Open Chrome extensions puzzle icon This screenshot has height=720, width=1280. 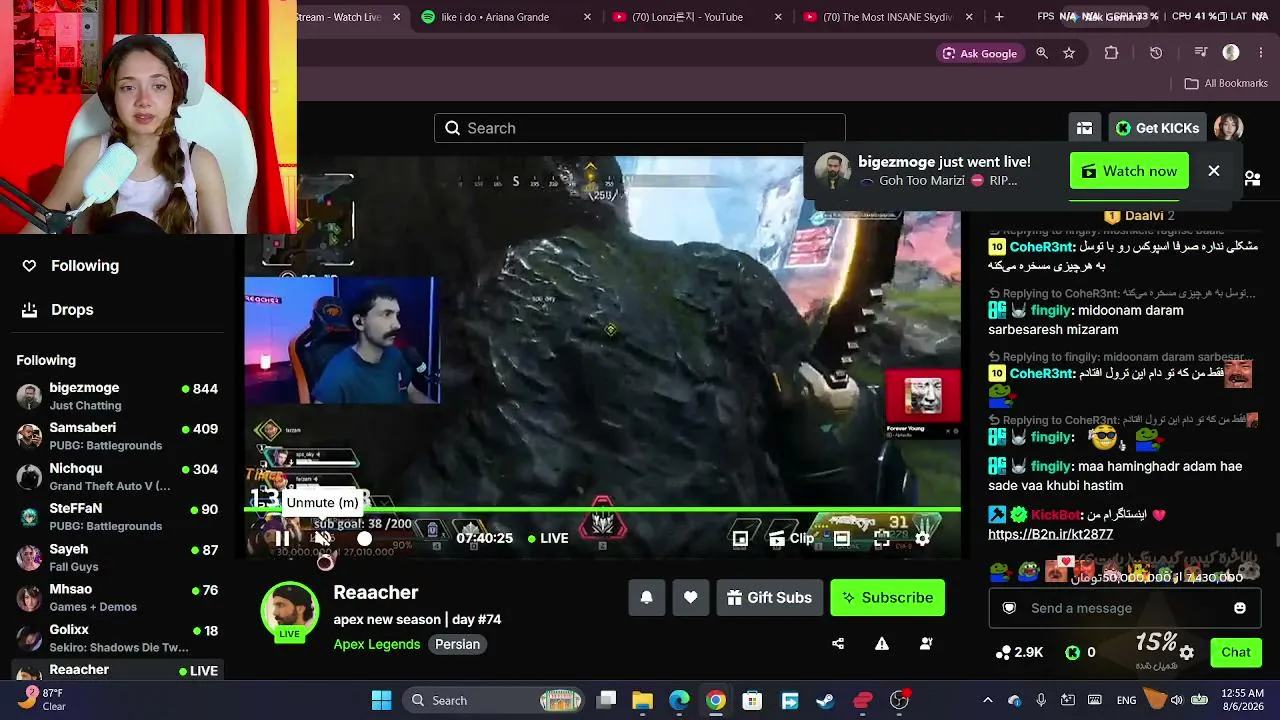coord(1111,53)
